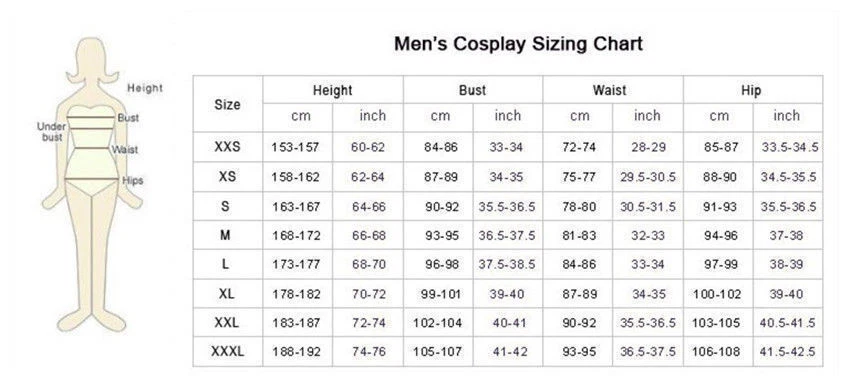Select the Size column header
The height and width of the screenshot is (388, 850).
pos(227,105)
